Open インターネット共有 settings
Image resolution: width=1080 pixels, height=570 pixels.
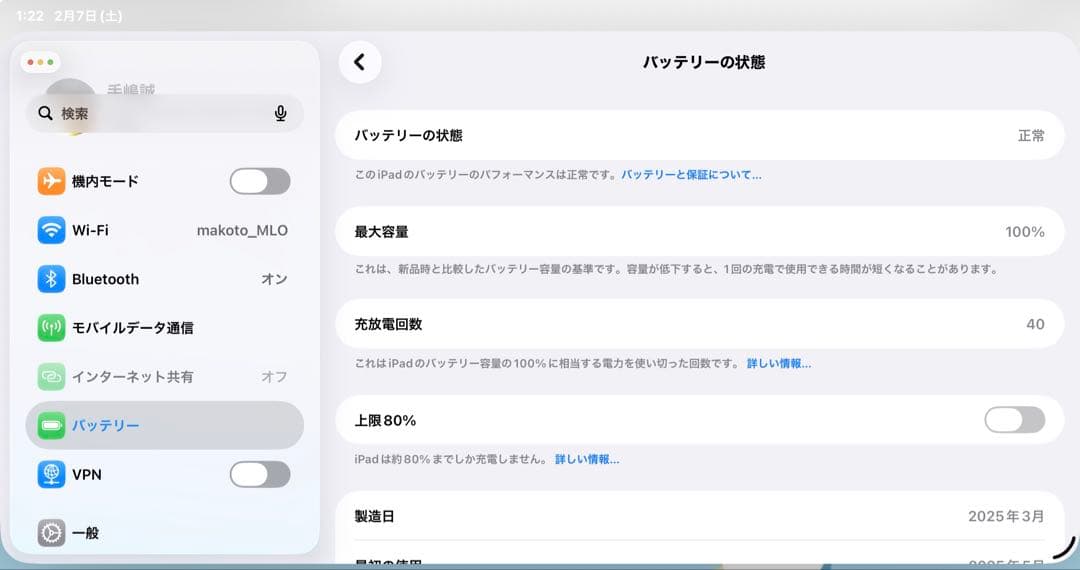point(165,377)
